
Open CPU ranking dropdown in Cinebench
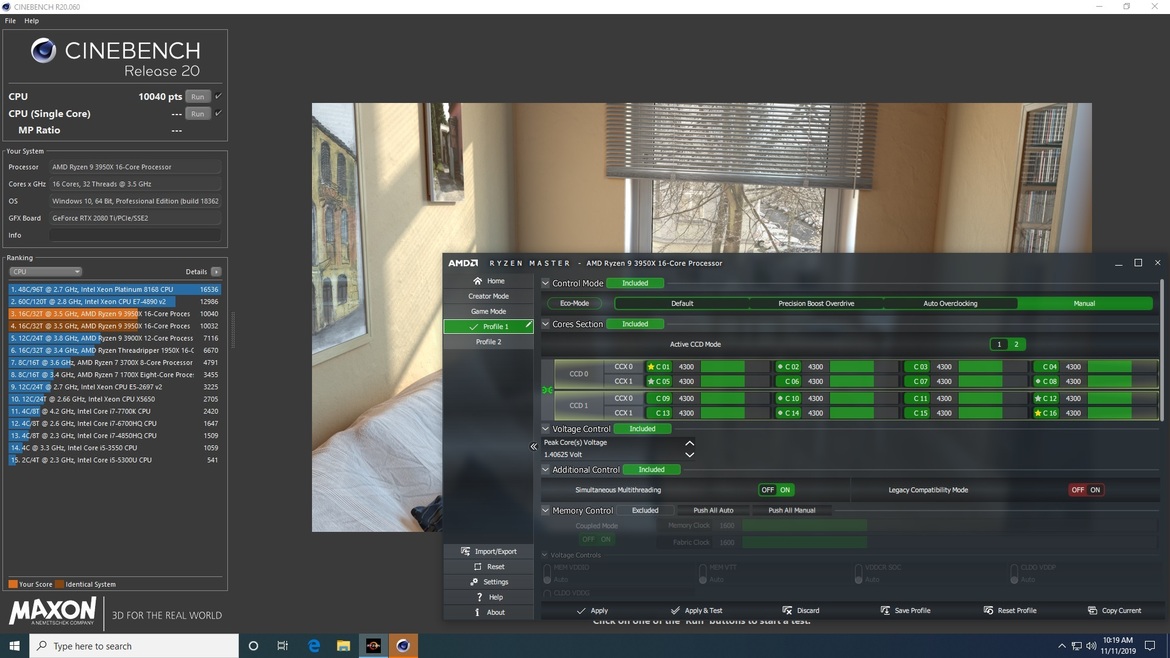pos(45,272)
